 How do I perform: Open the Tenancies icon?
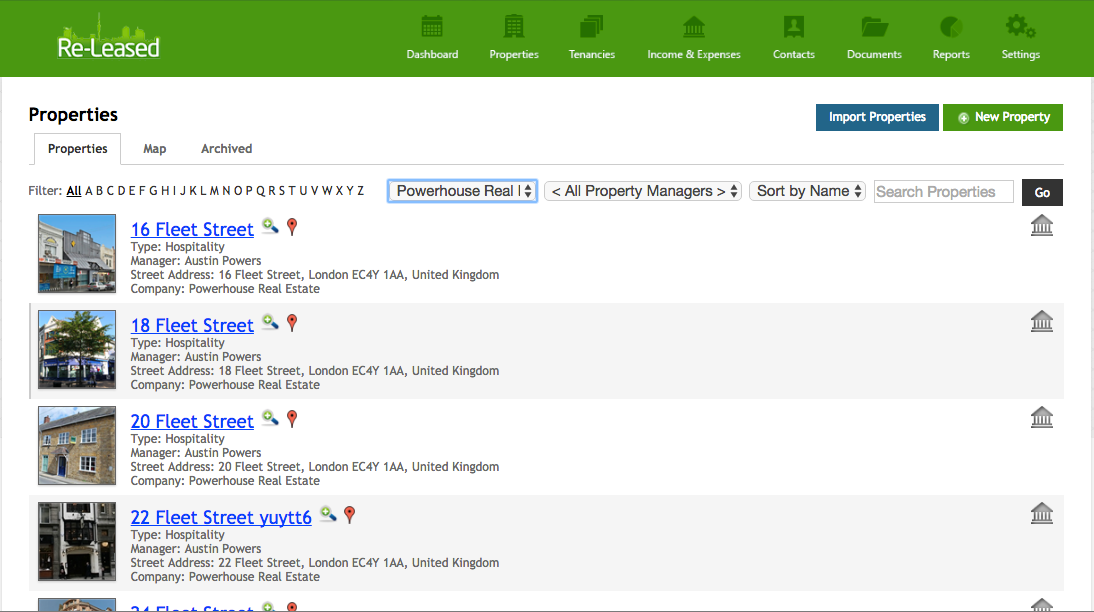pos(591,27)
